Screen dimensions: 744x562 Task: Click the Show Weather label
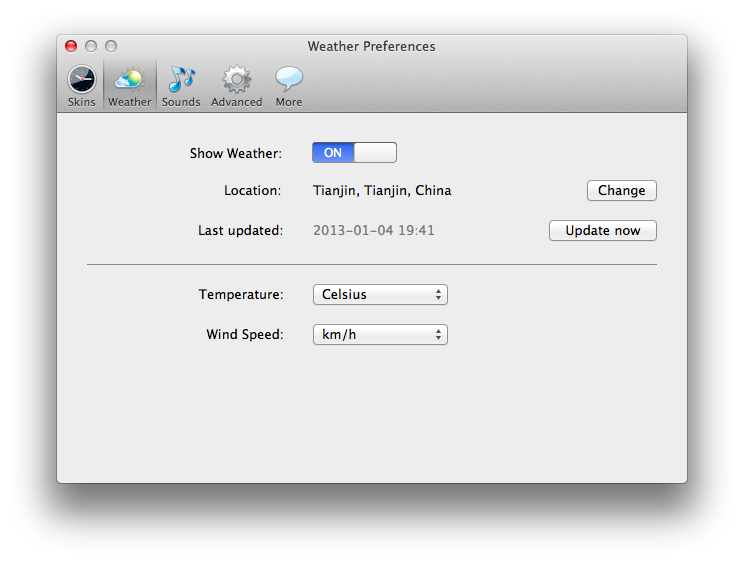tap(236, 153)
